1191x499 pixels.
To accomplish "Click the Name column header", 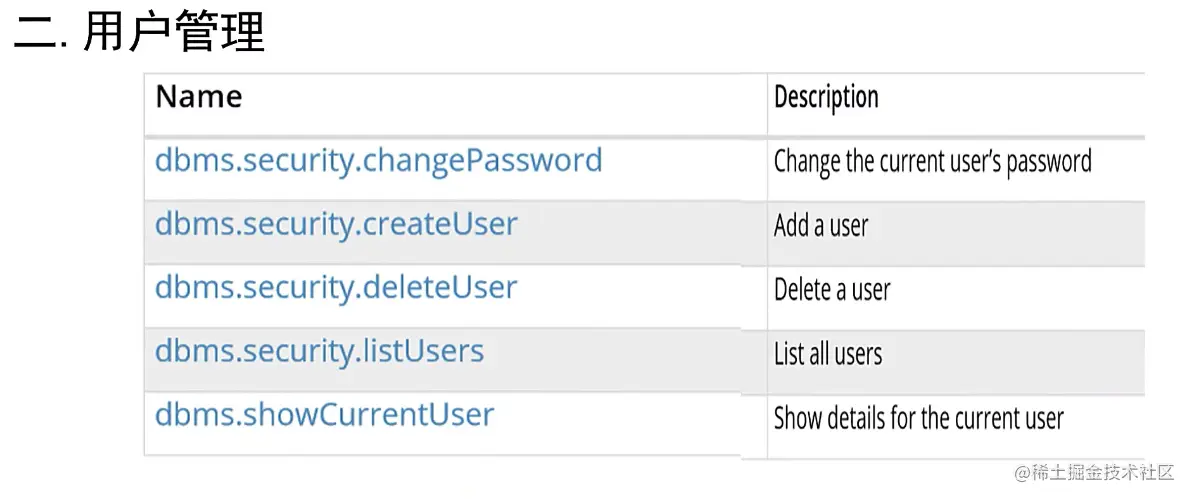I will tap(199, 97).
